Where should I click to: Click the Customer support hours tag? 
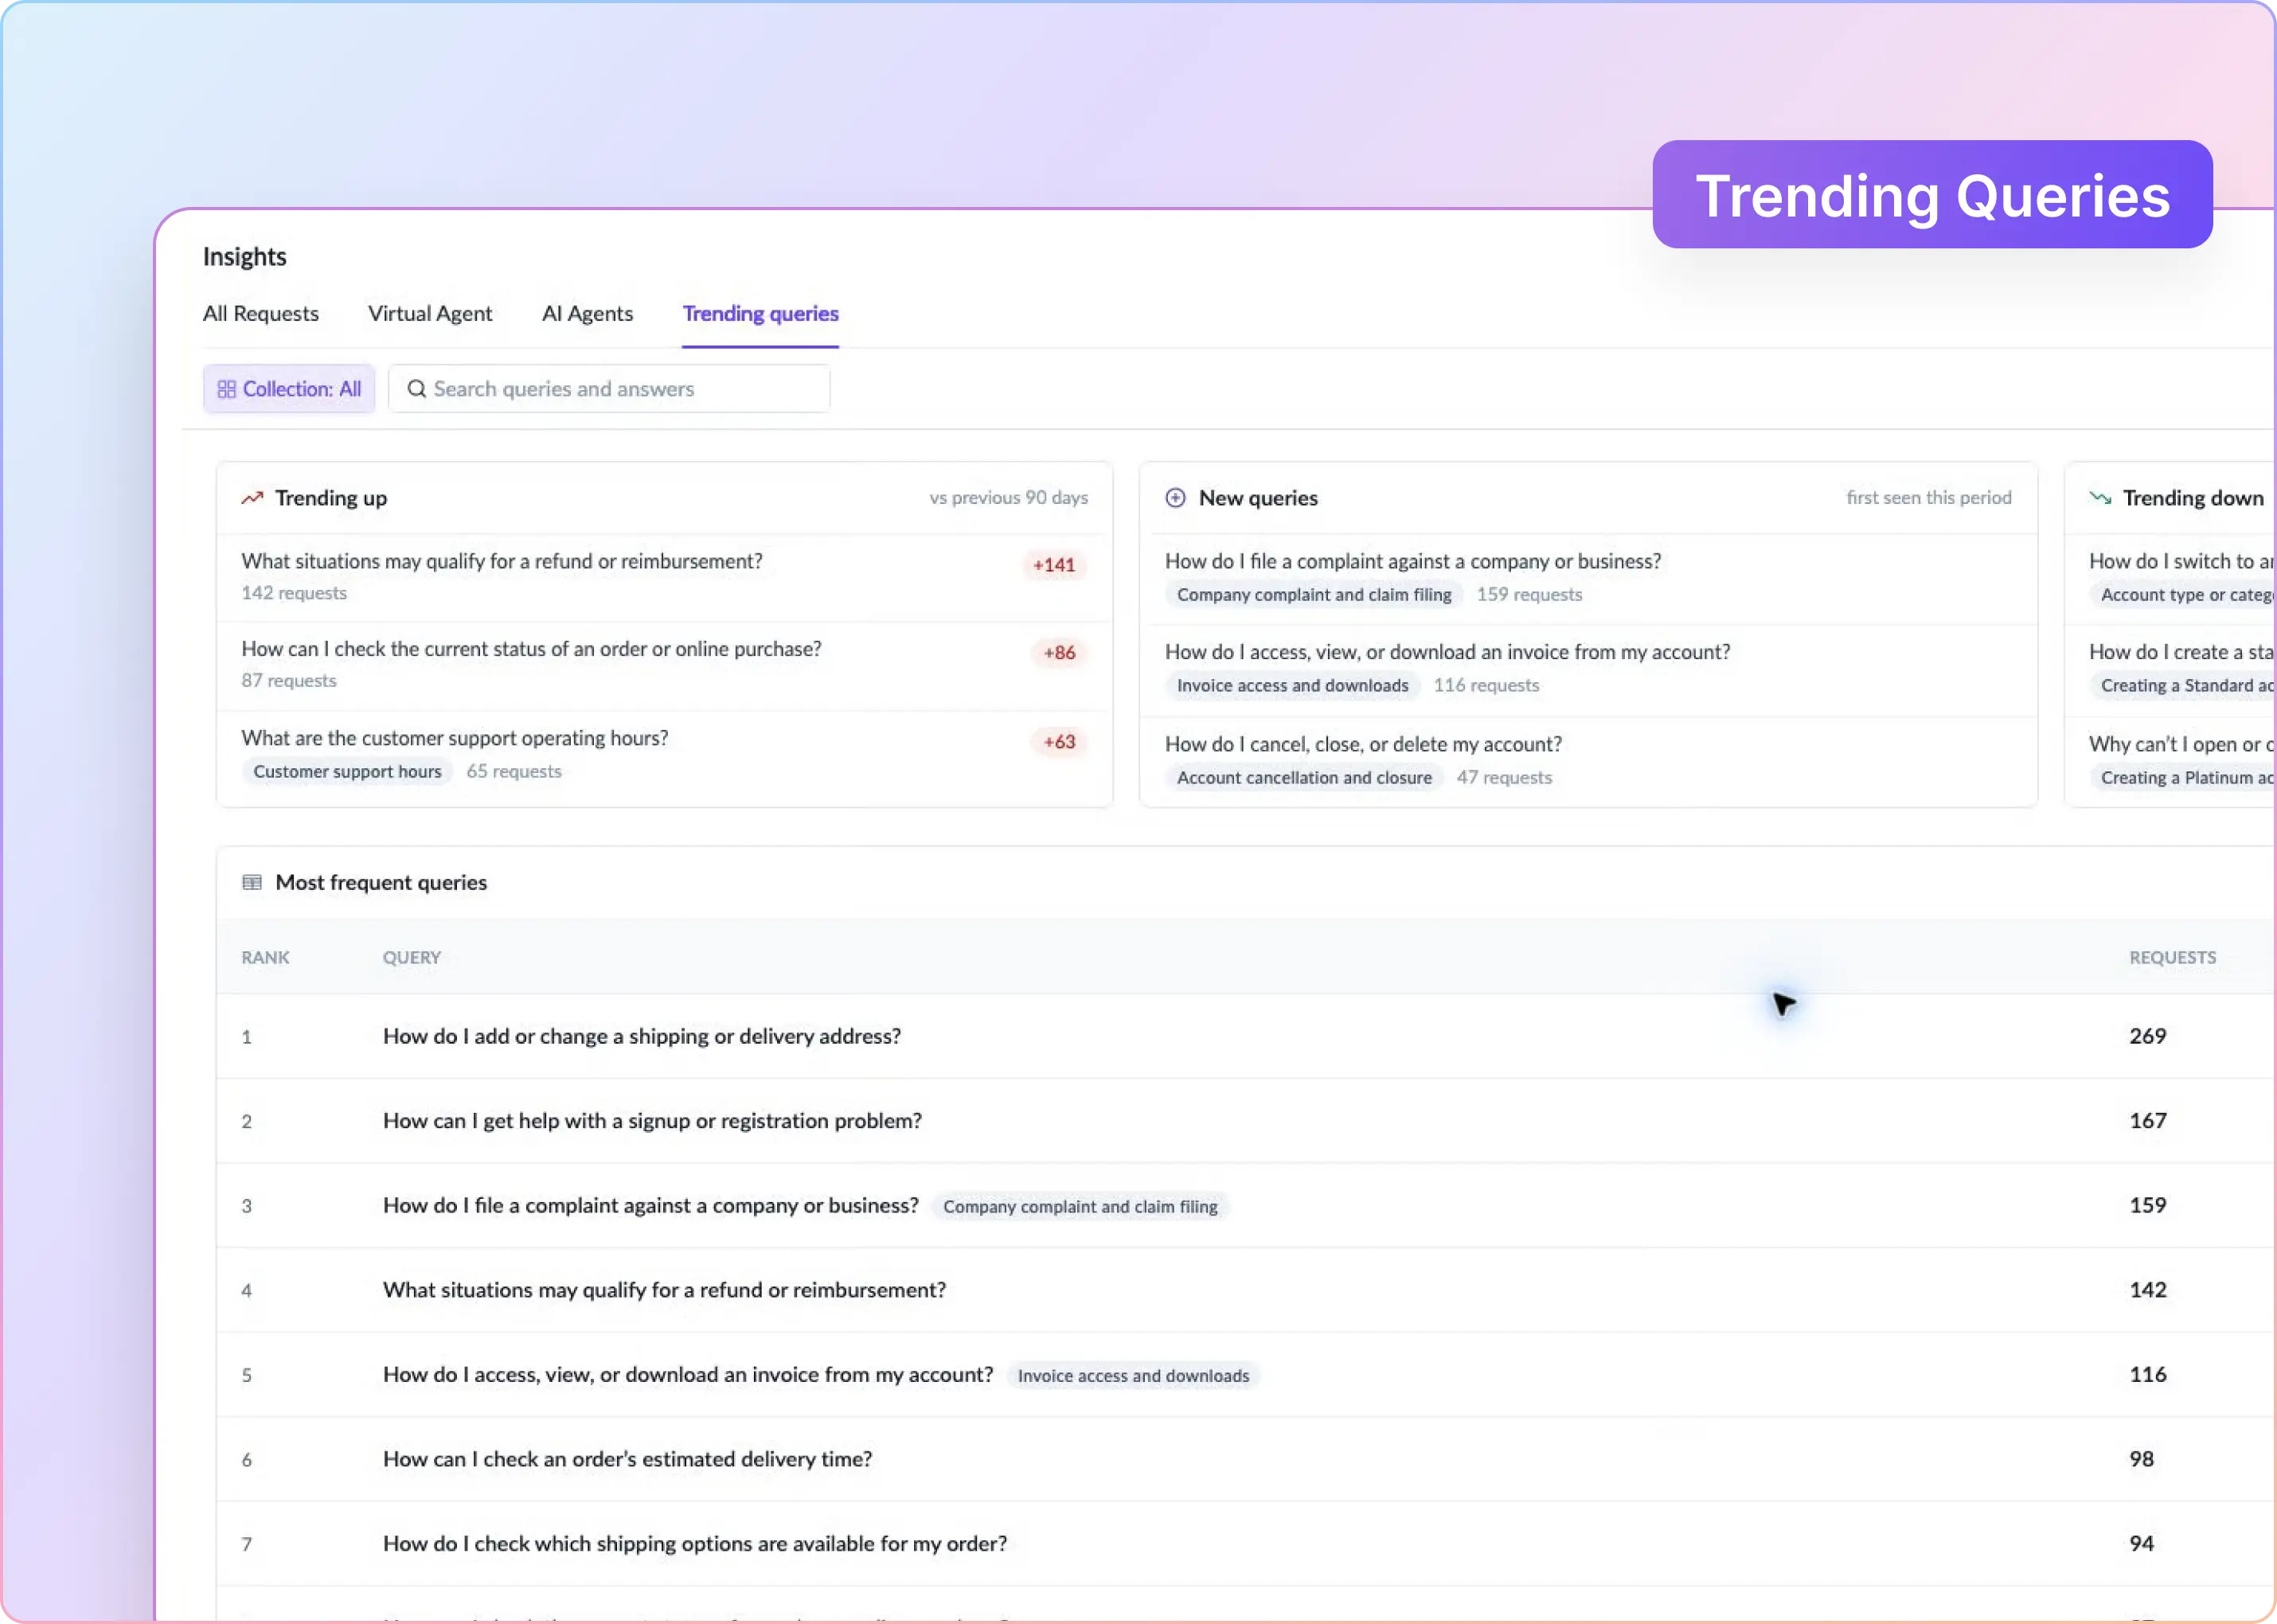pyautogui.click(x=347, y=771)
